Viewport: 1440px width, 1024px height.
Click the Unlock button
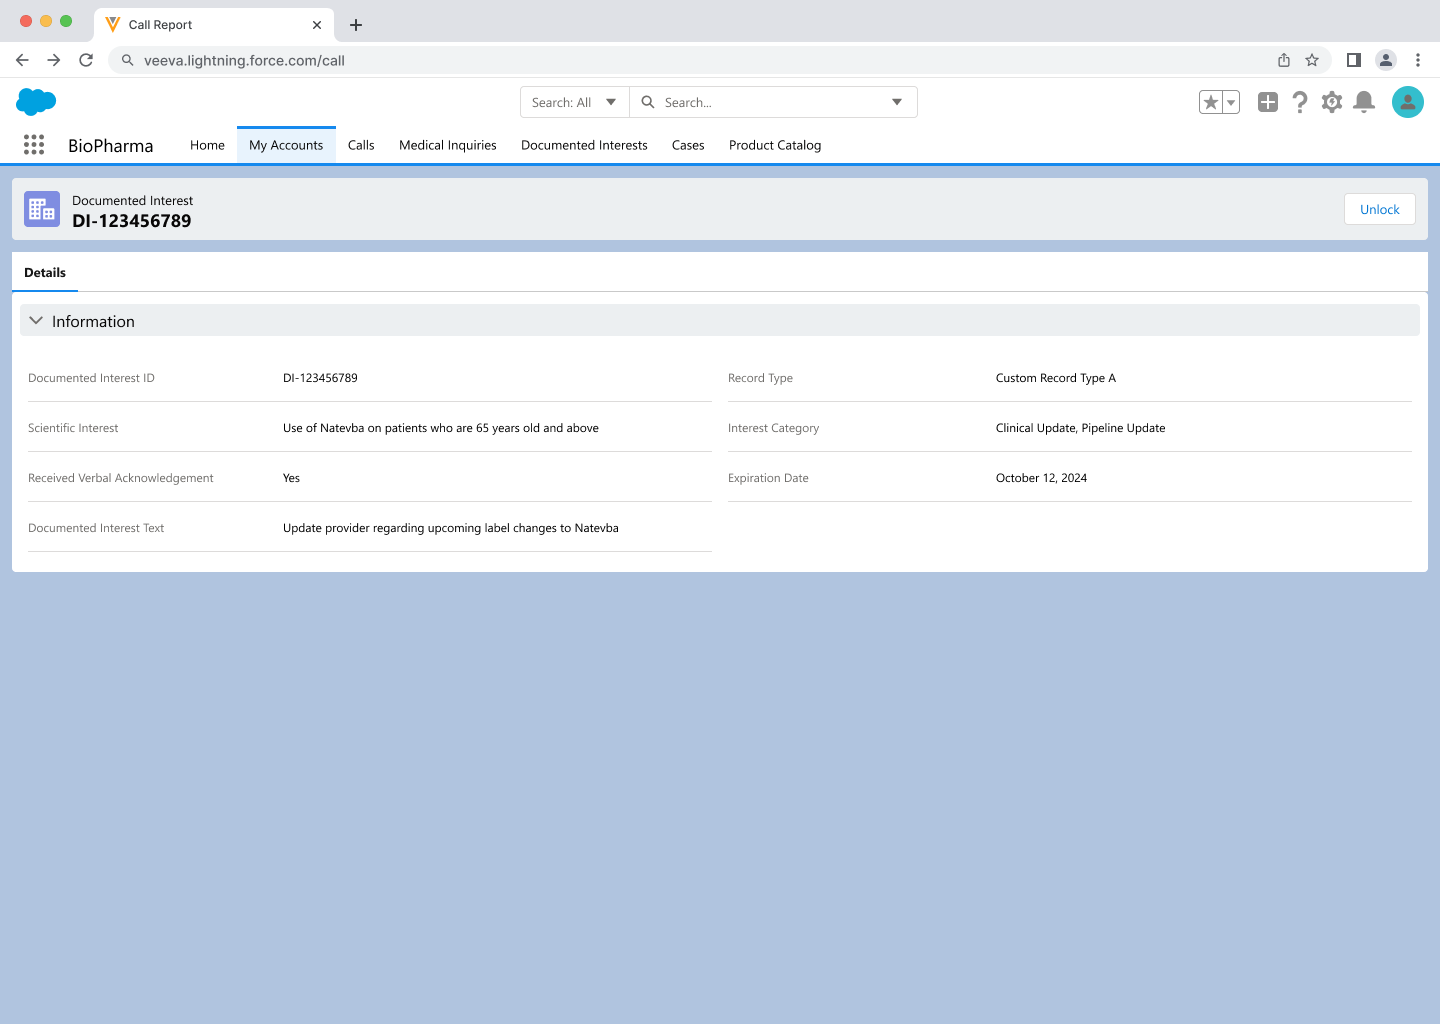1379,209
